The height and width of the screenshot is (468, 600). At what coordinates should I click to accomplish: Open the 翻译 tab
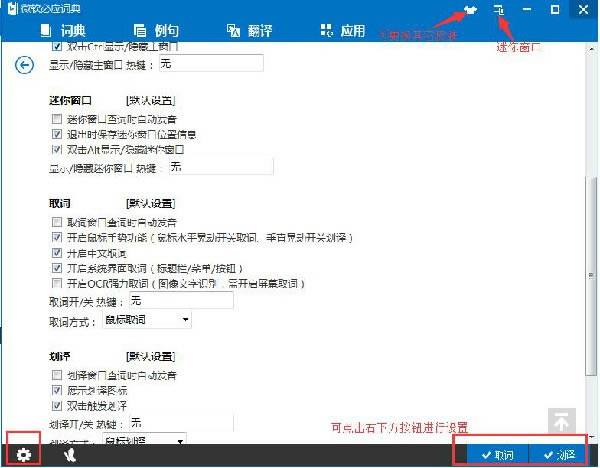point(249,31)
